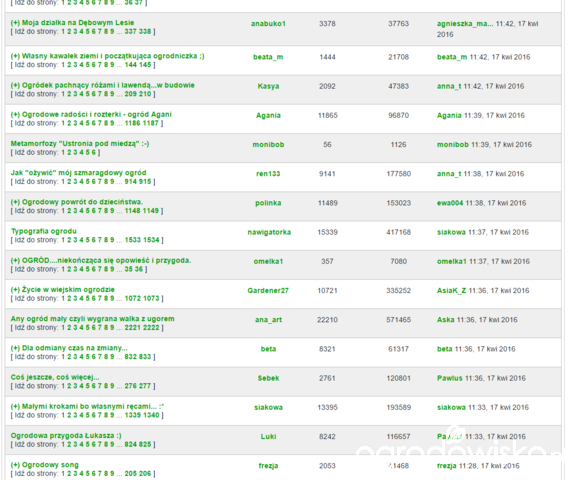Image resolution: width=576 pixels, height=480 pixels.
Task: Open thread 'Życie w wiejskim ogrodzie'
Action: [68, 290]
